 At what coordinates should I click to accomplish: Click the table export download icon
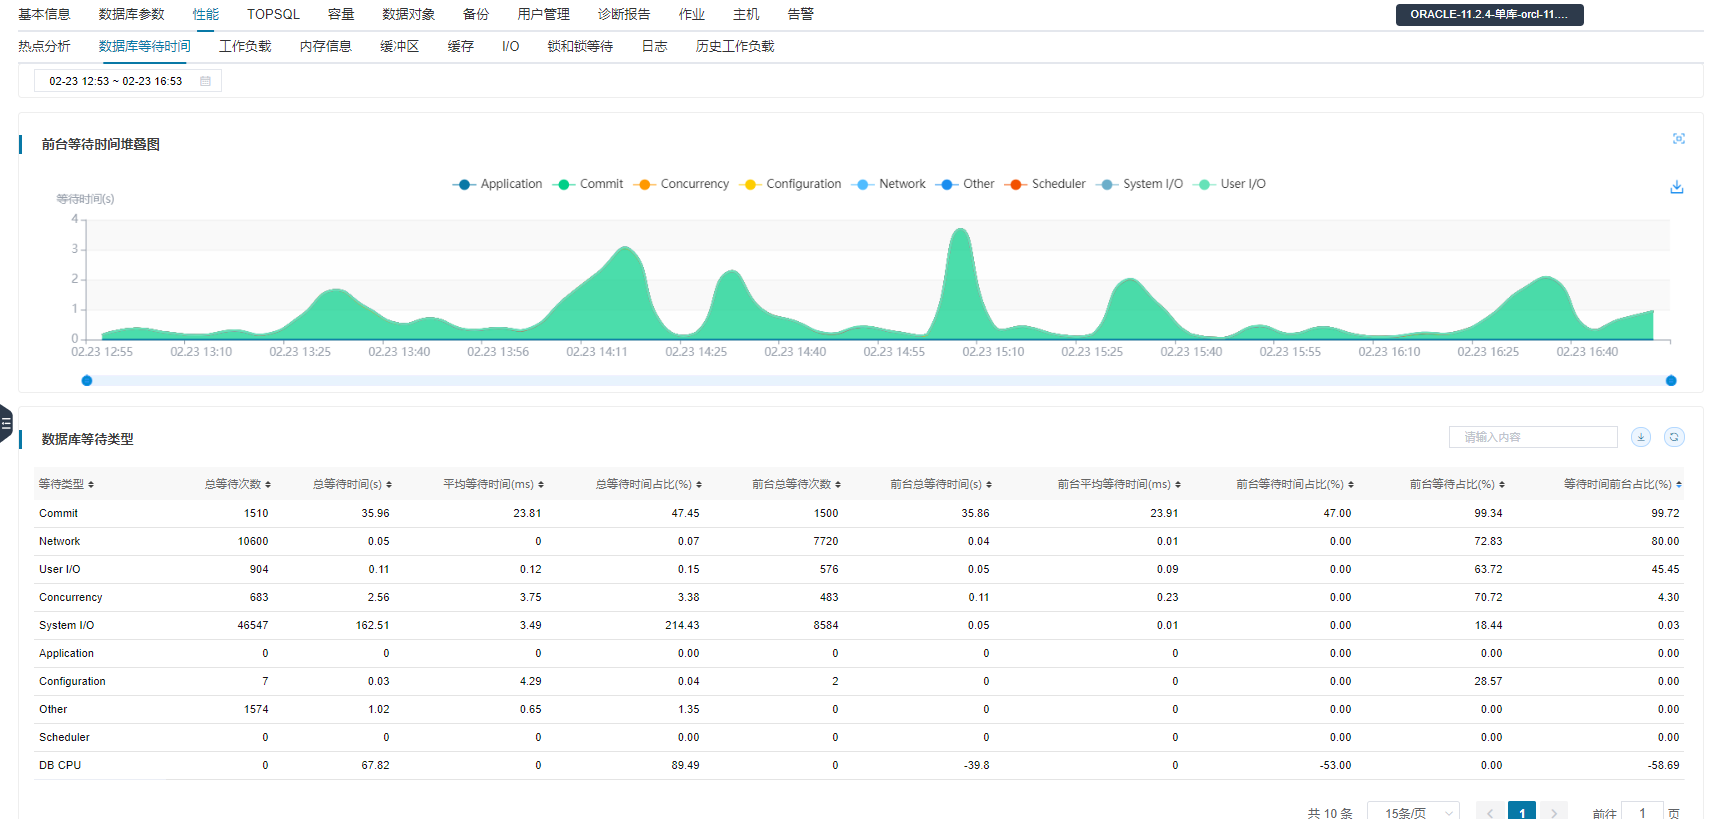(1641, 437)
